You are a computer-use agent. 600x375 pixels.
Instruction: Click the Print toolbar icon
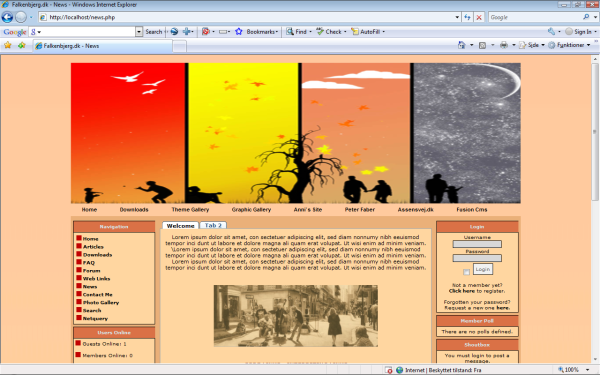(x=504, y=45)
